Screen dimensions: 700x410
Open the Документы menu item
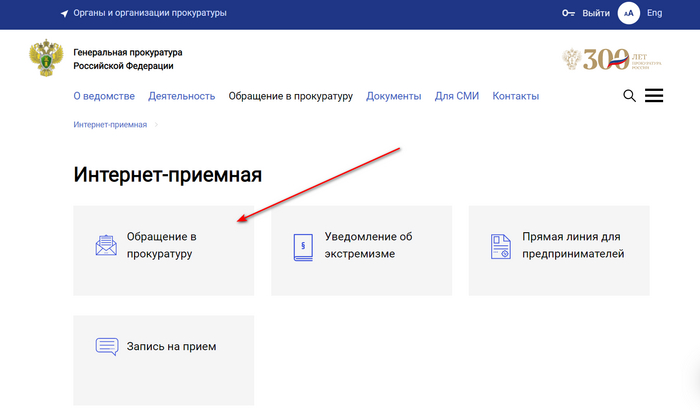[393, 96]
